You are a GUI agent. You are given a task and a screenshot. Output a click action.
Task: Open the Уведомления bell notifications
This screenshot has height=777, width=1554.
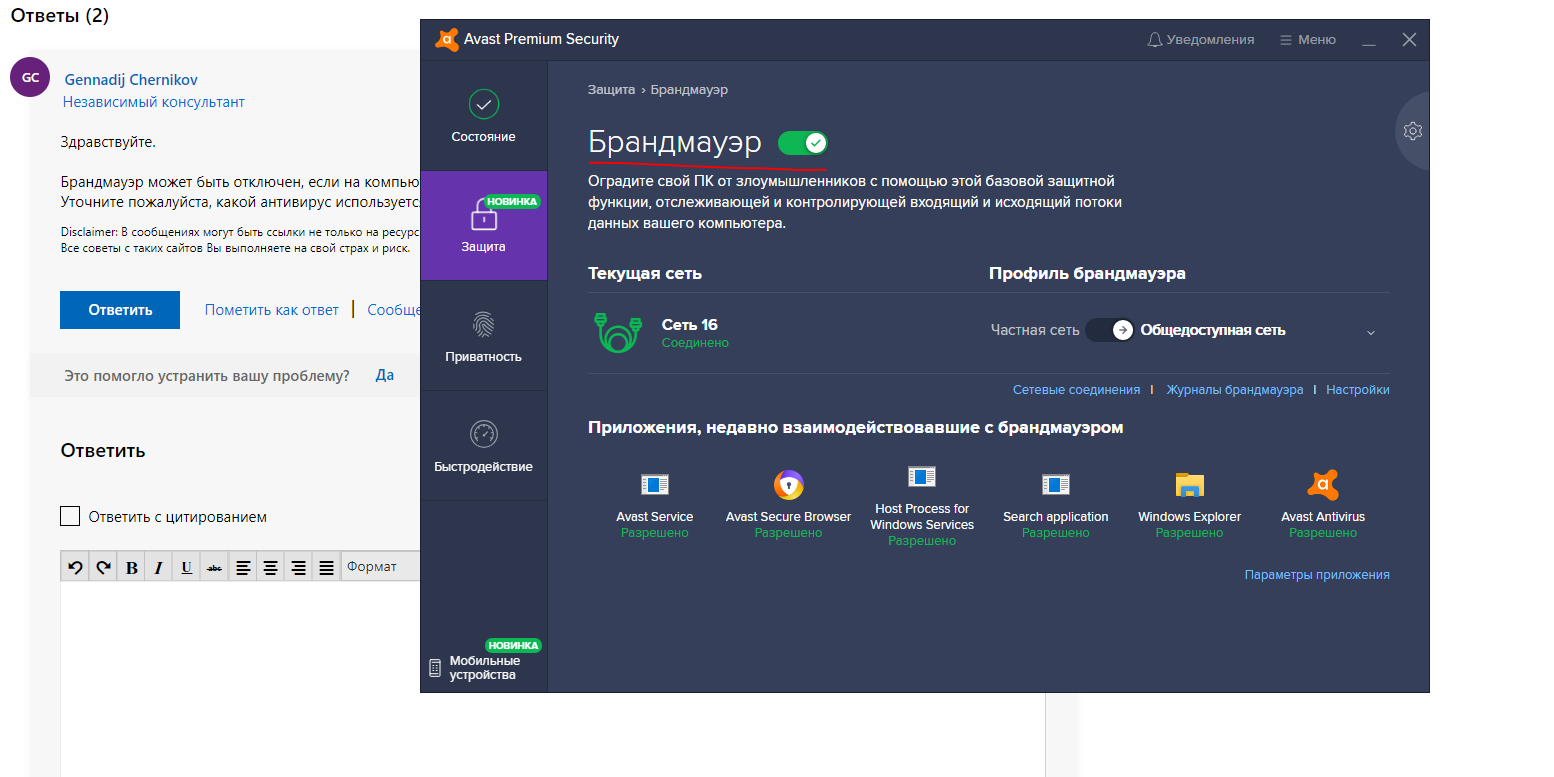click(x=1200, y=40)
